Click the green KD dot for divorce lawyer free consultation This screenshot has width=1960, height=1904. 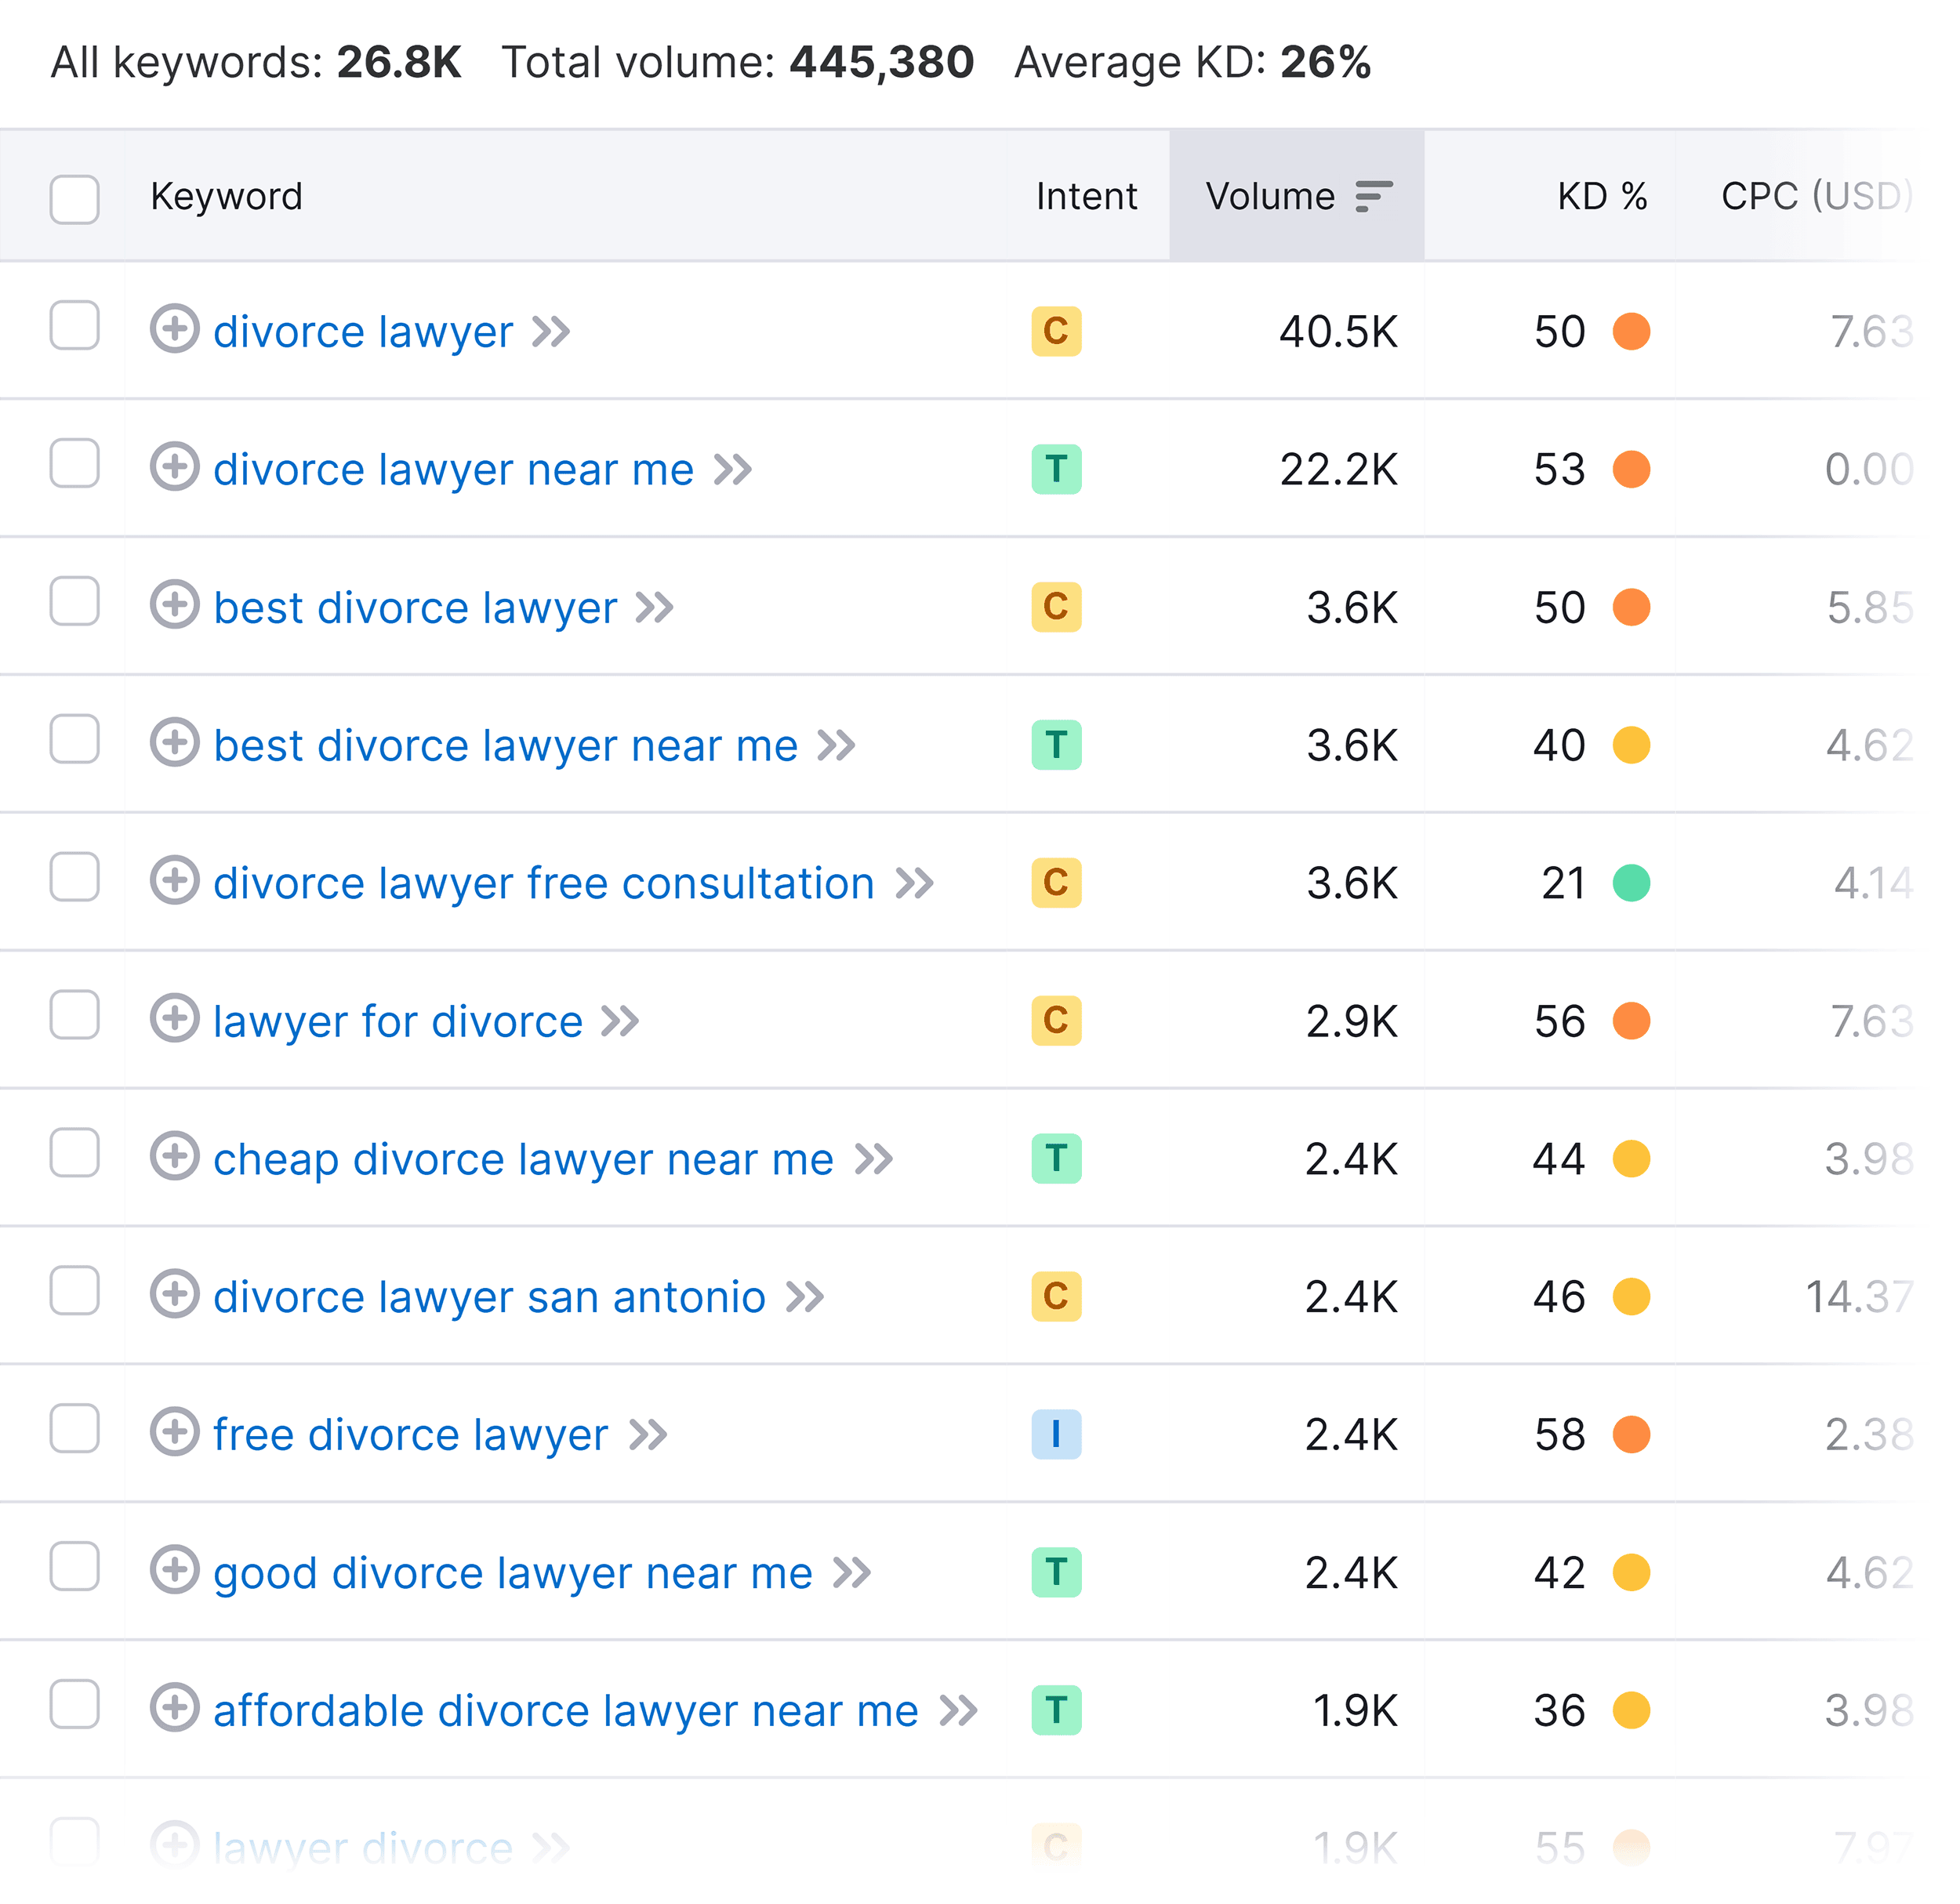point(1630,883)
